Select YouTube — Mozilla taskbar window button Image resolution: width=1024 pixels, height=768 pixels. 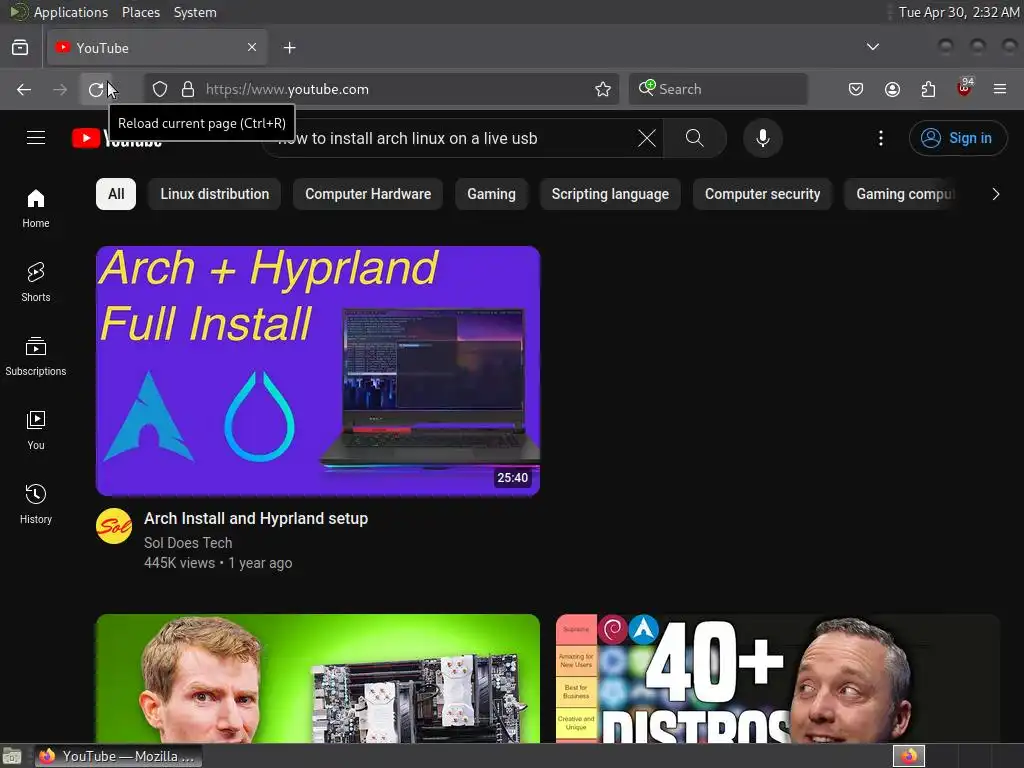pos(118,756)
